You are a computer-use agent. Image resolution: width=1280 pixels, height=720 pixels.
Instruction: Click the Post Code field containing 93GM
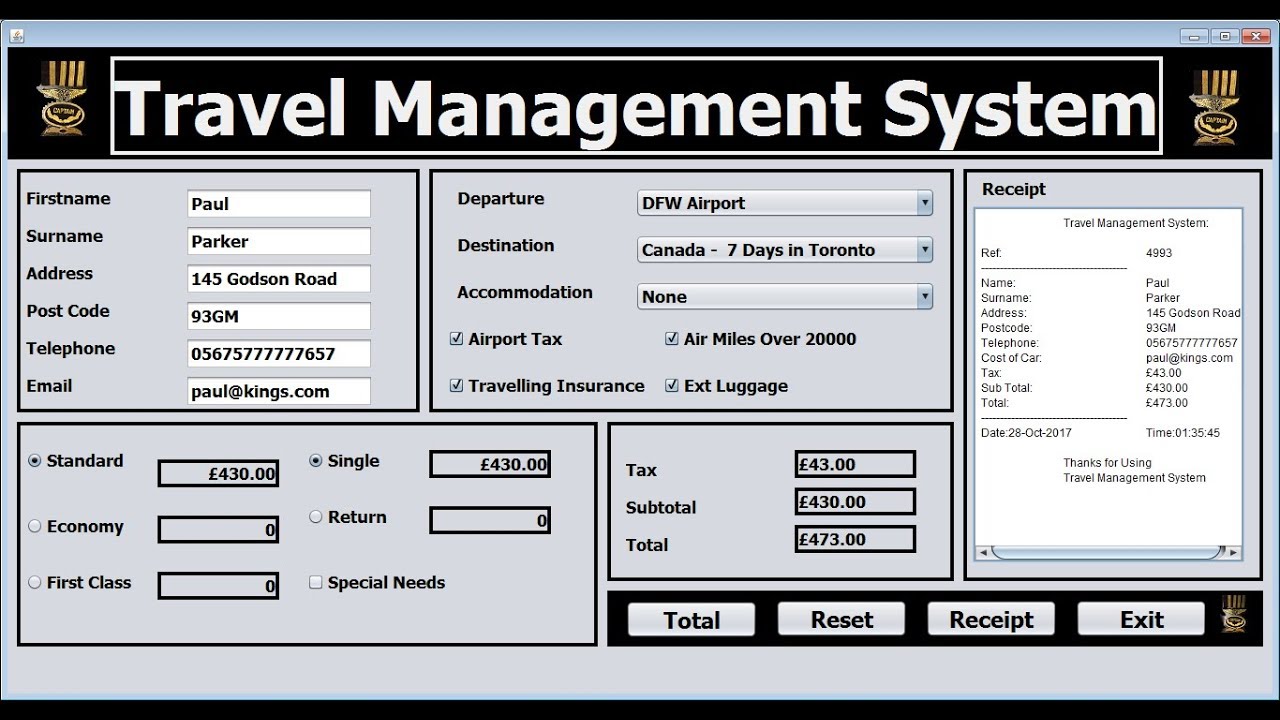point(279,316)
